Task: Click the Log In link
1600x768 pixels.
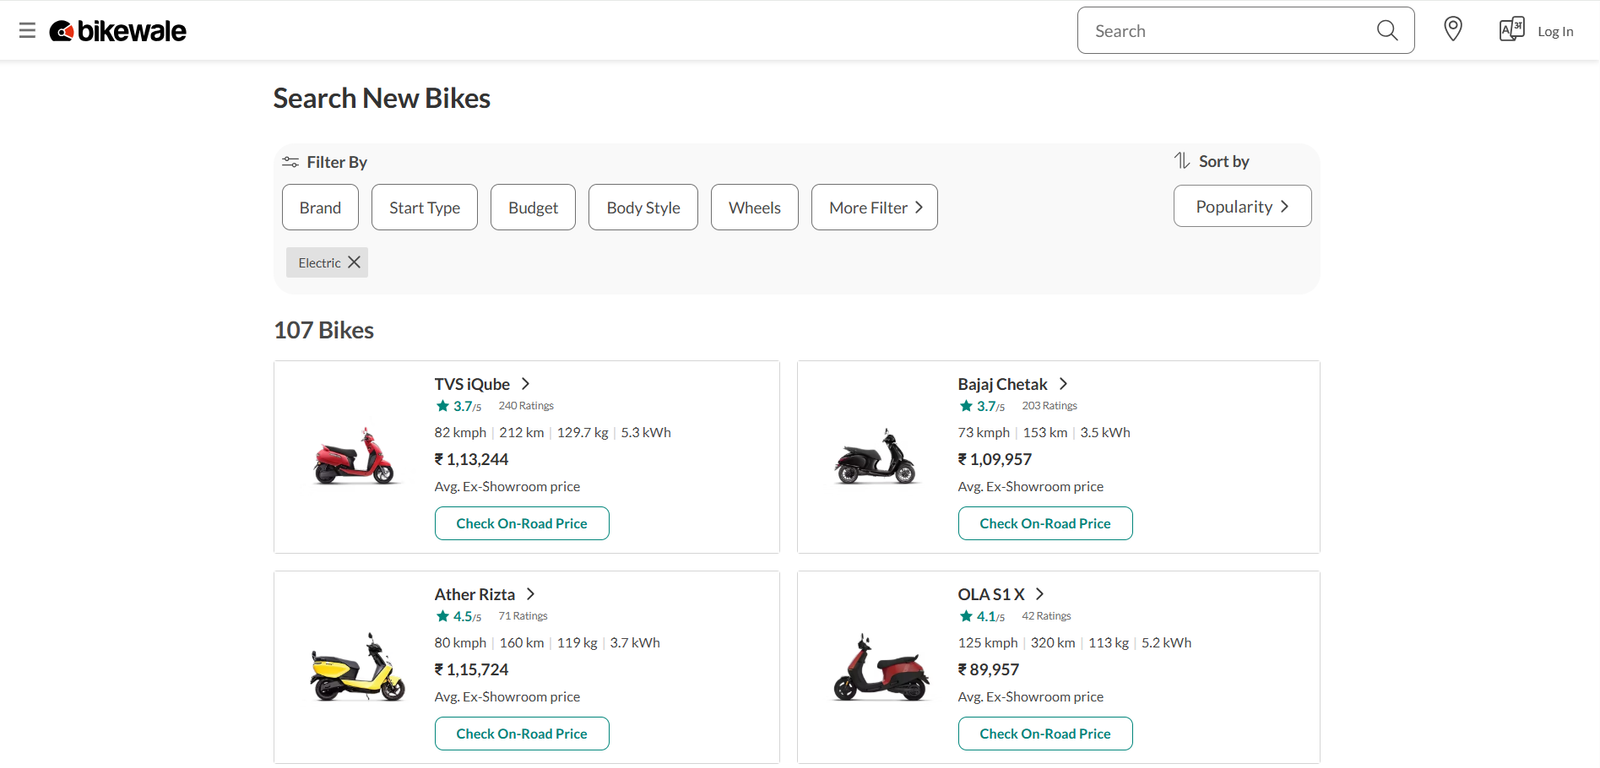Action: coord(1555,31)
